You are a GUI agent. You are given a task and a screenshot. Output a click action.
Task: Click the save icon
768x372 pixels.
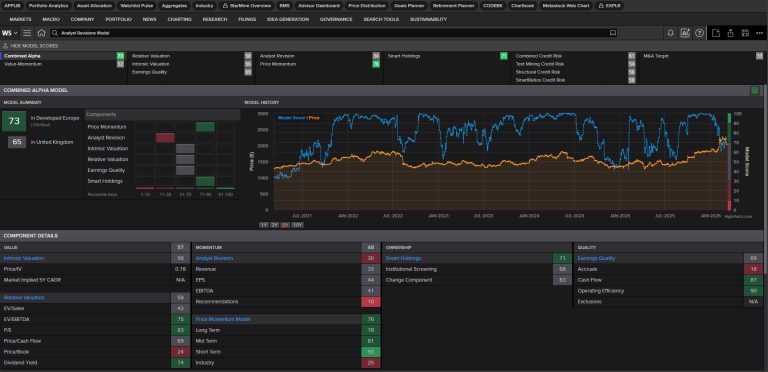(x=745, y=33)
